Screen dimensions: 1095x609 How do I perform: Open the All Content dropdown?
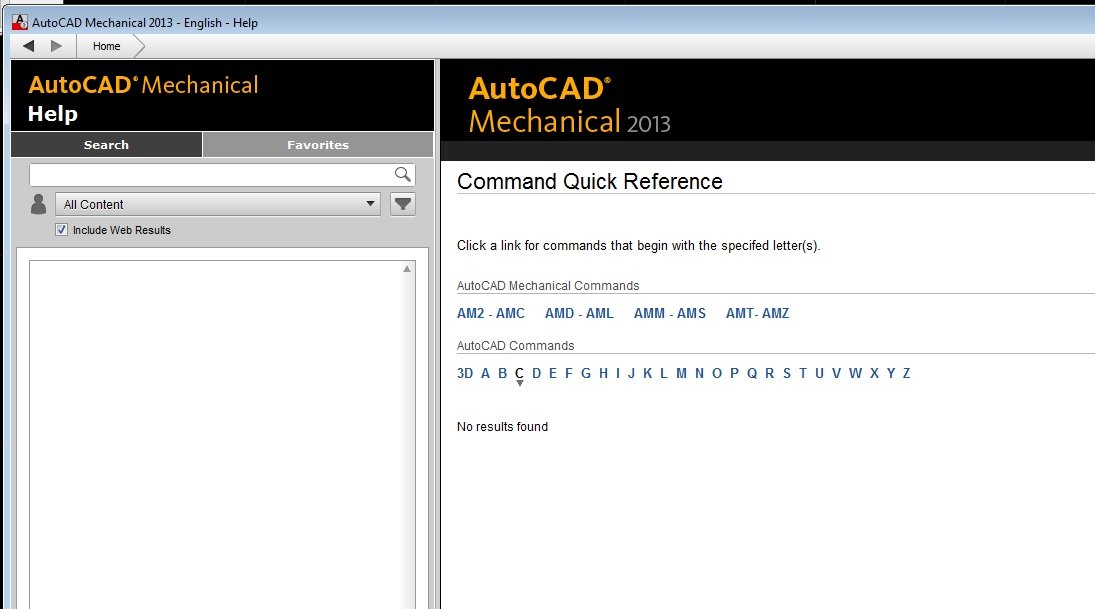(x=218, y=204)
